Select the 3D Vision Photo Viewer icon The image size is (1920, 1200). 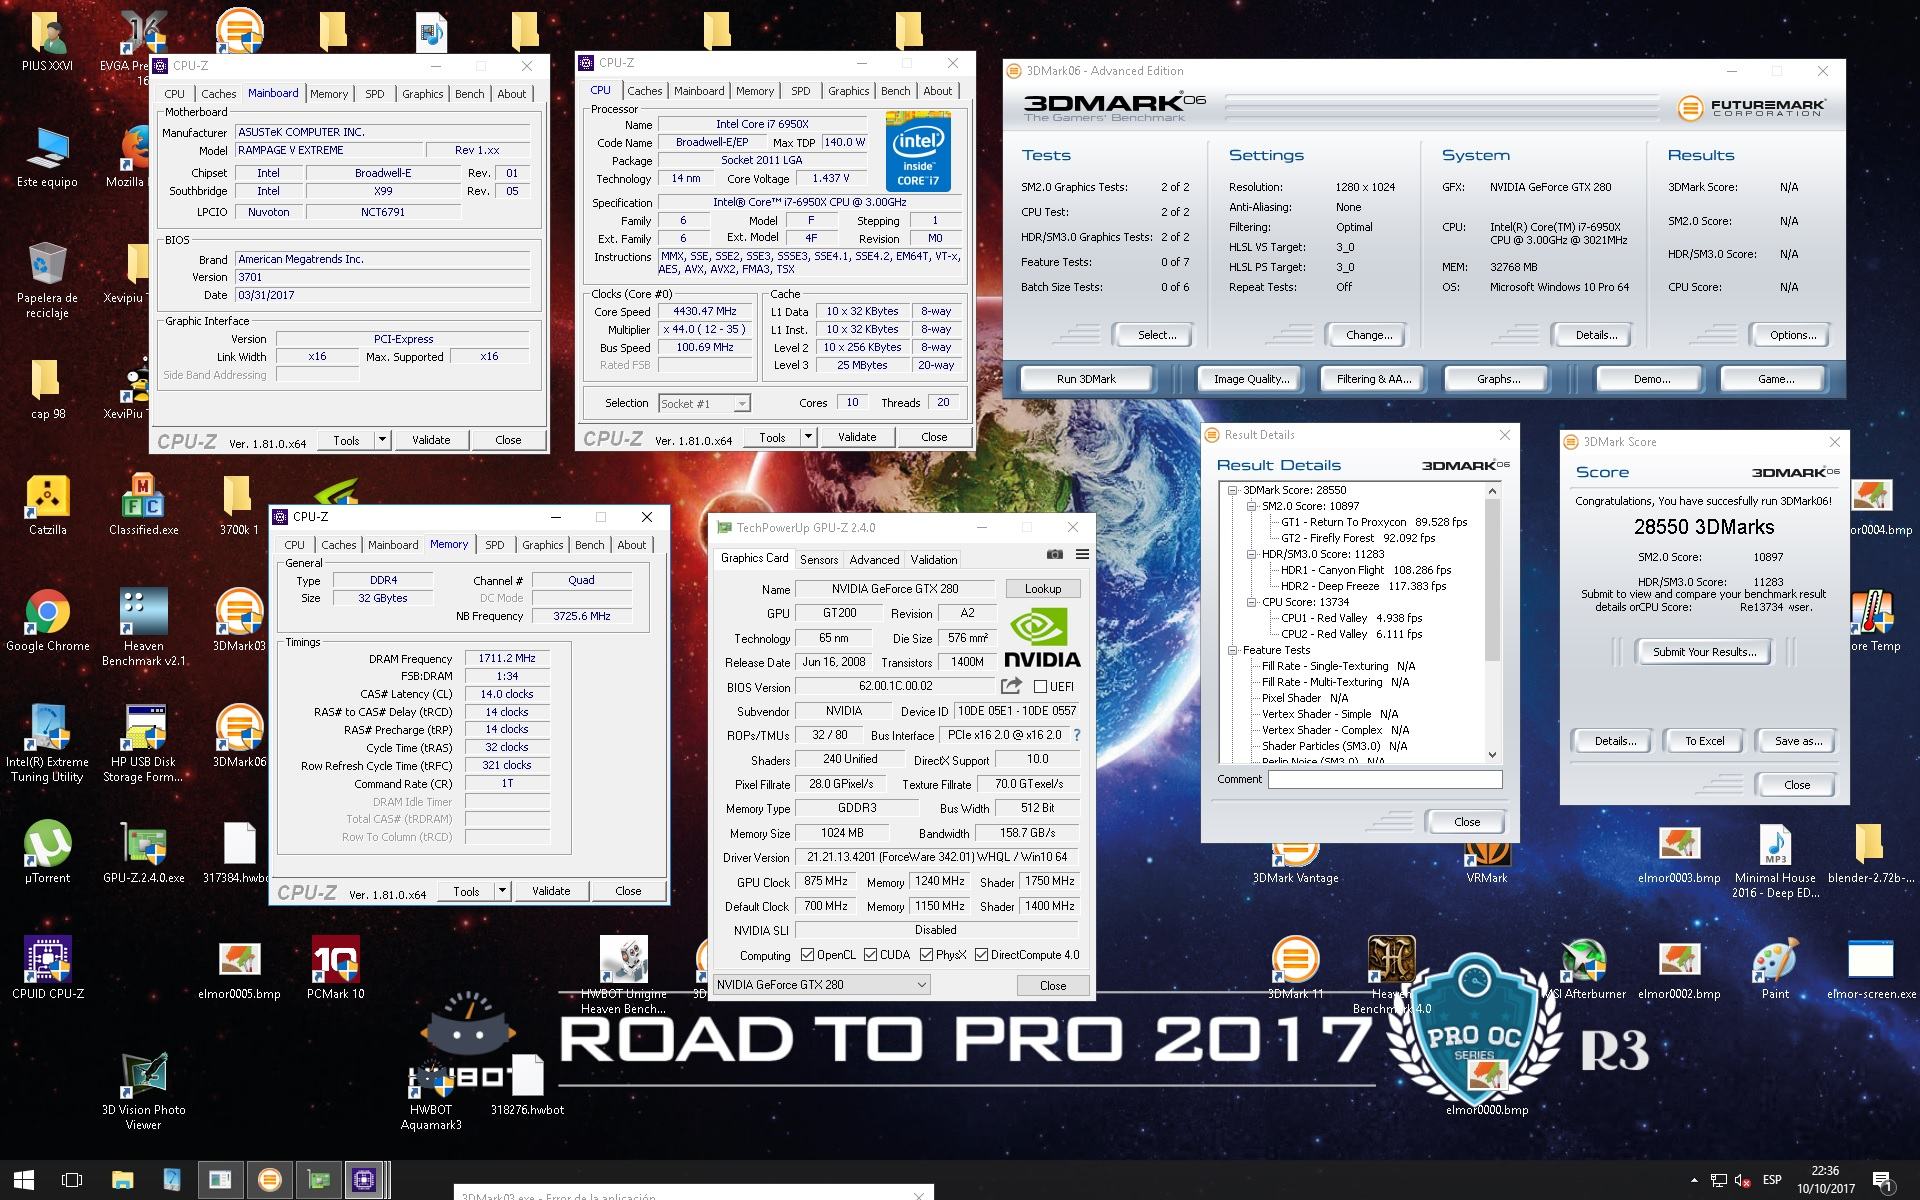[143, 1092]
